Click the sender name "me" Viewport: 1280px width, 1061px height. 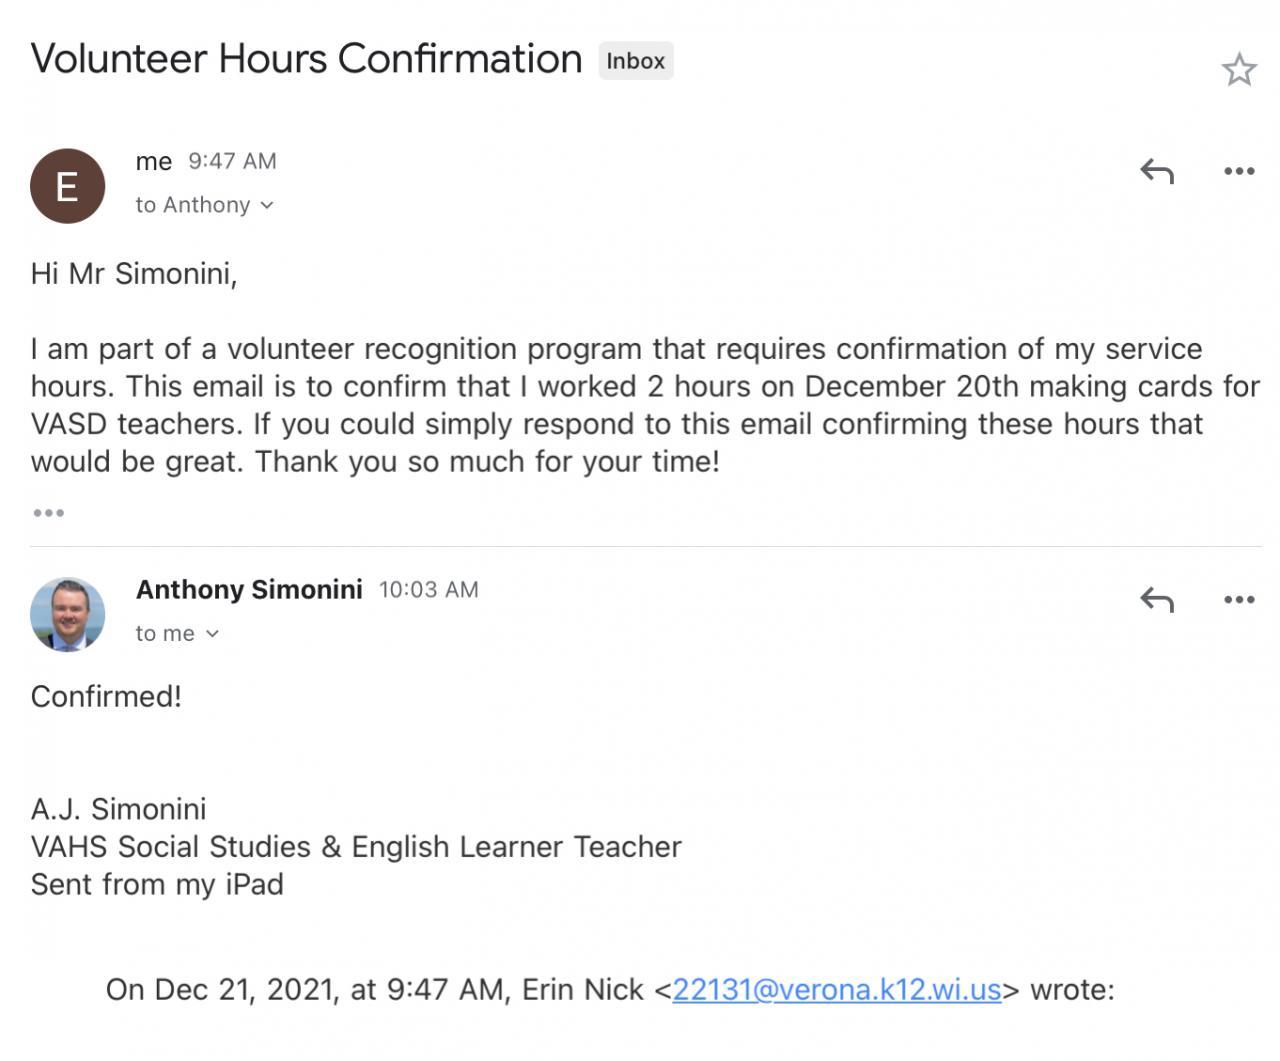point(154,161)
